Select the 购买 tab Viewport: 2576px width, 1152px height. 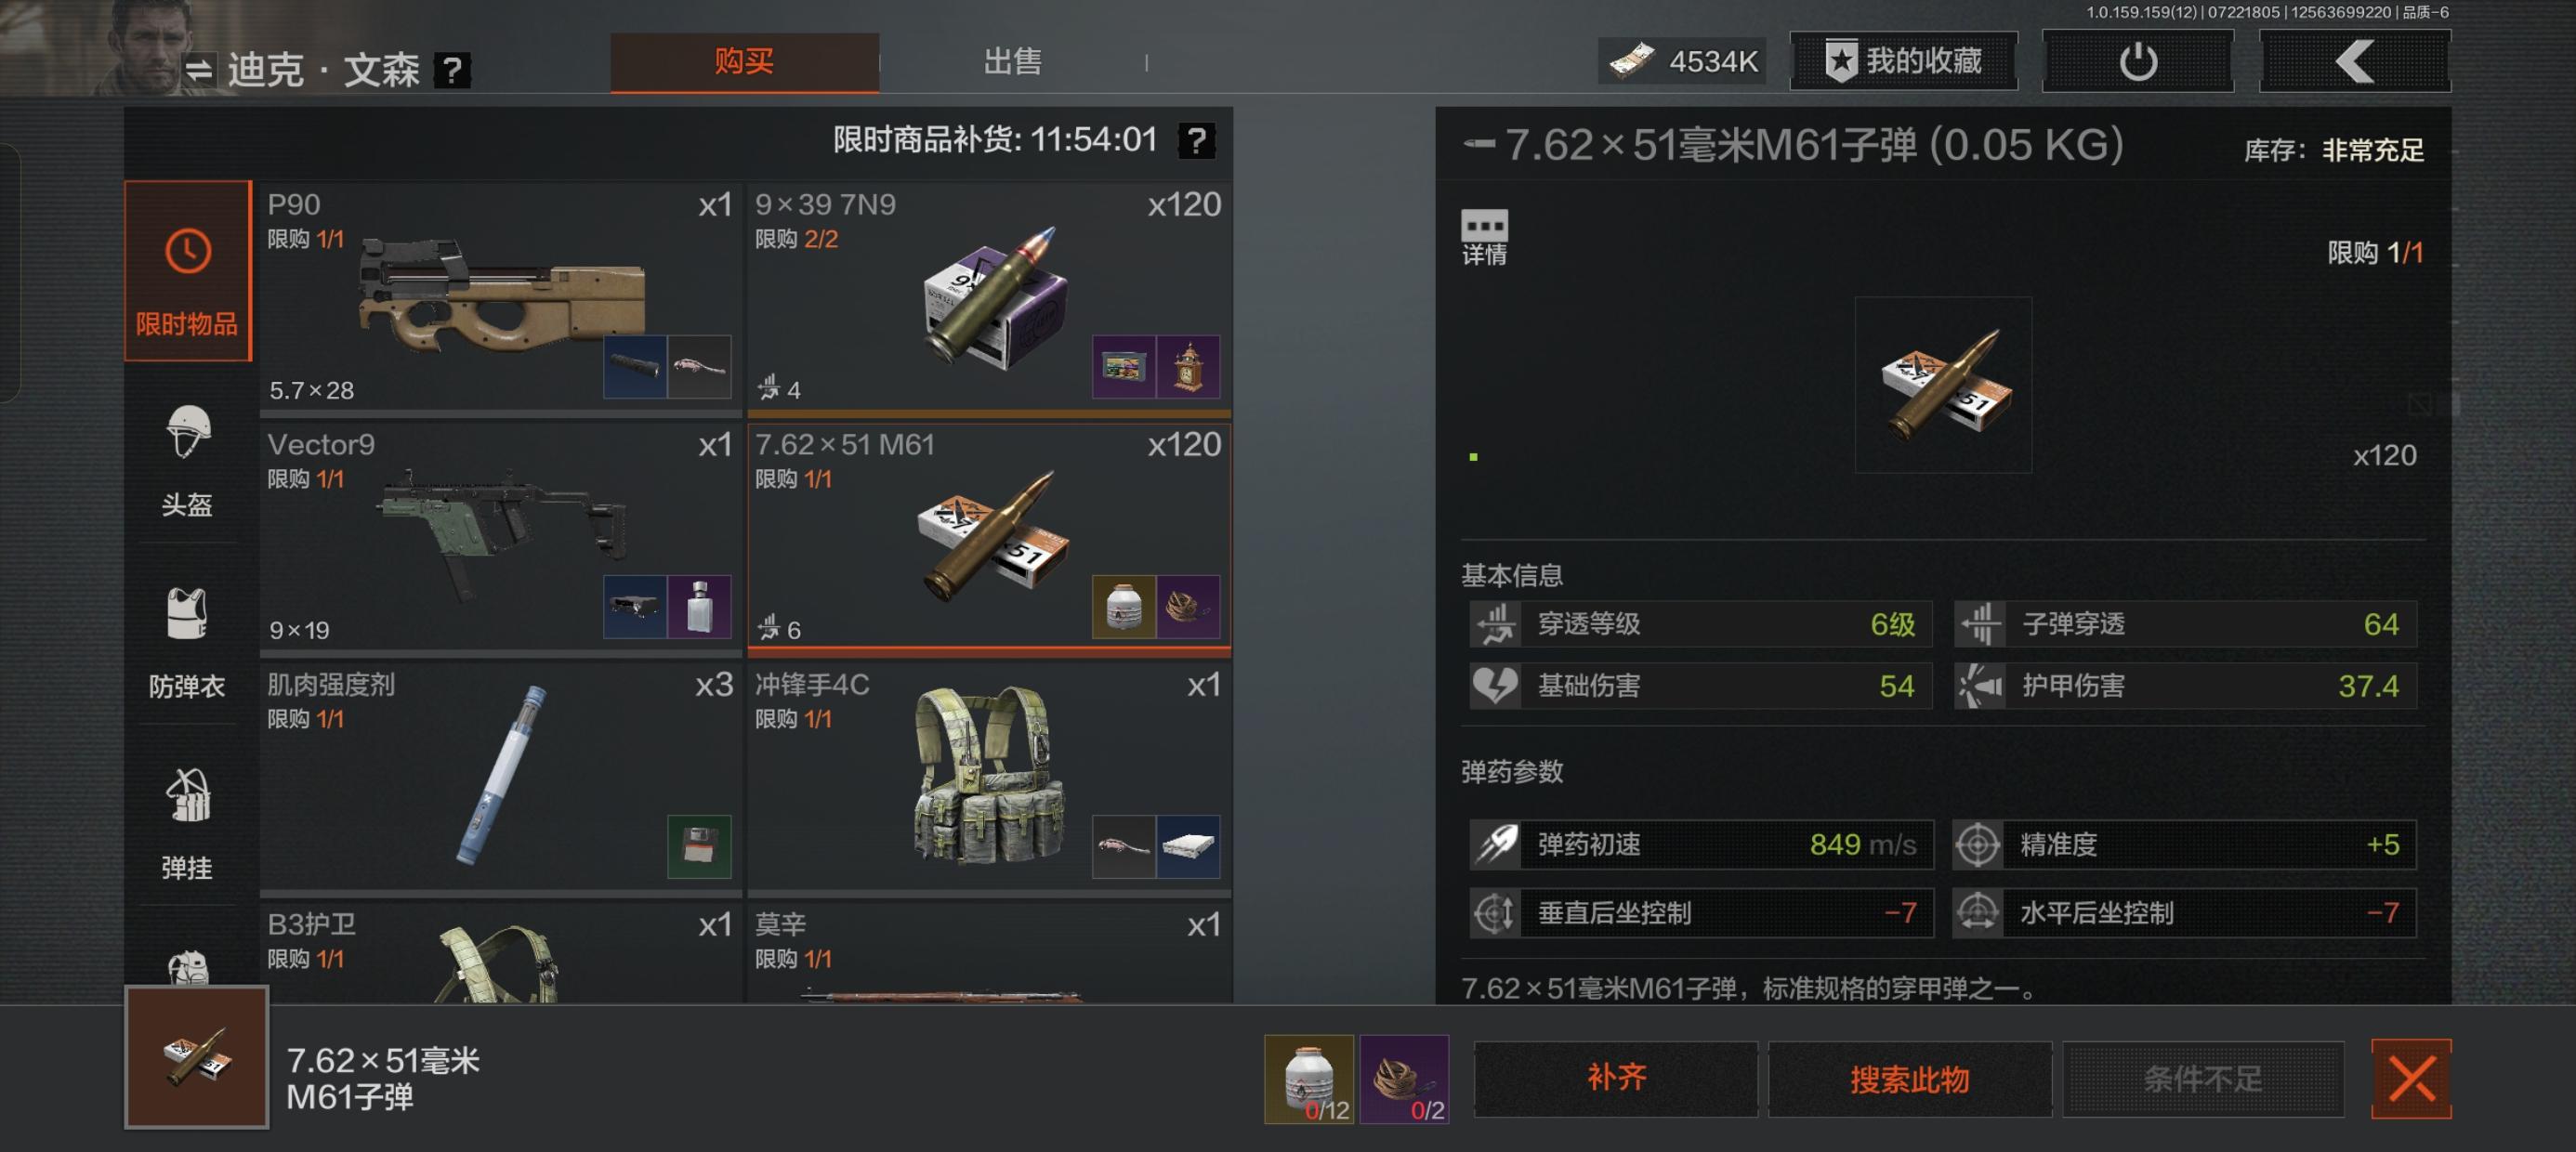[x=745, y=62]
